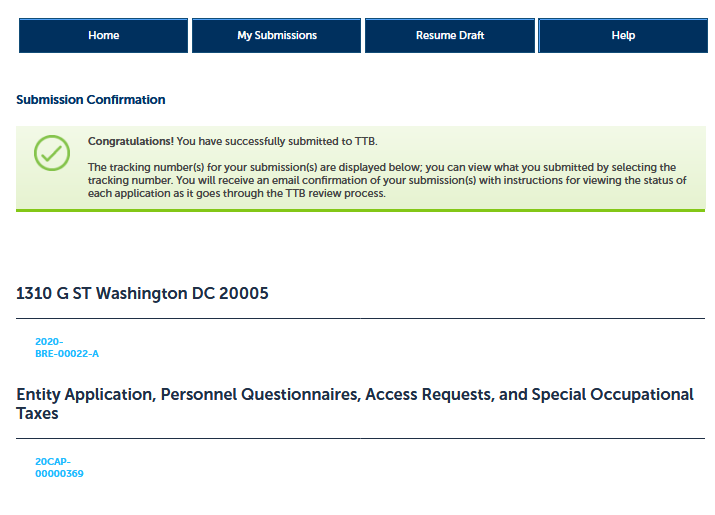Click the word Taxes on second heading line
The height and width of the screenshot is (515, 715).
click(x=38, y=413)
